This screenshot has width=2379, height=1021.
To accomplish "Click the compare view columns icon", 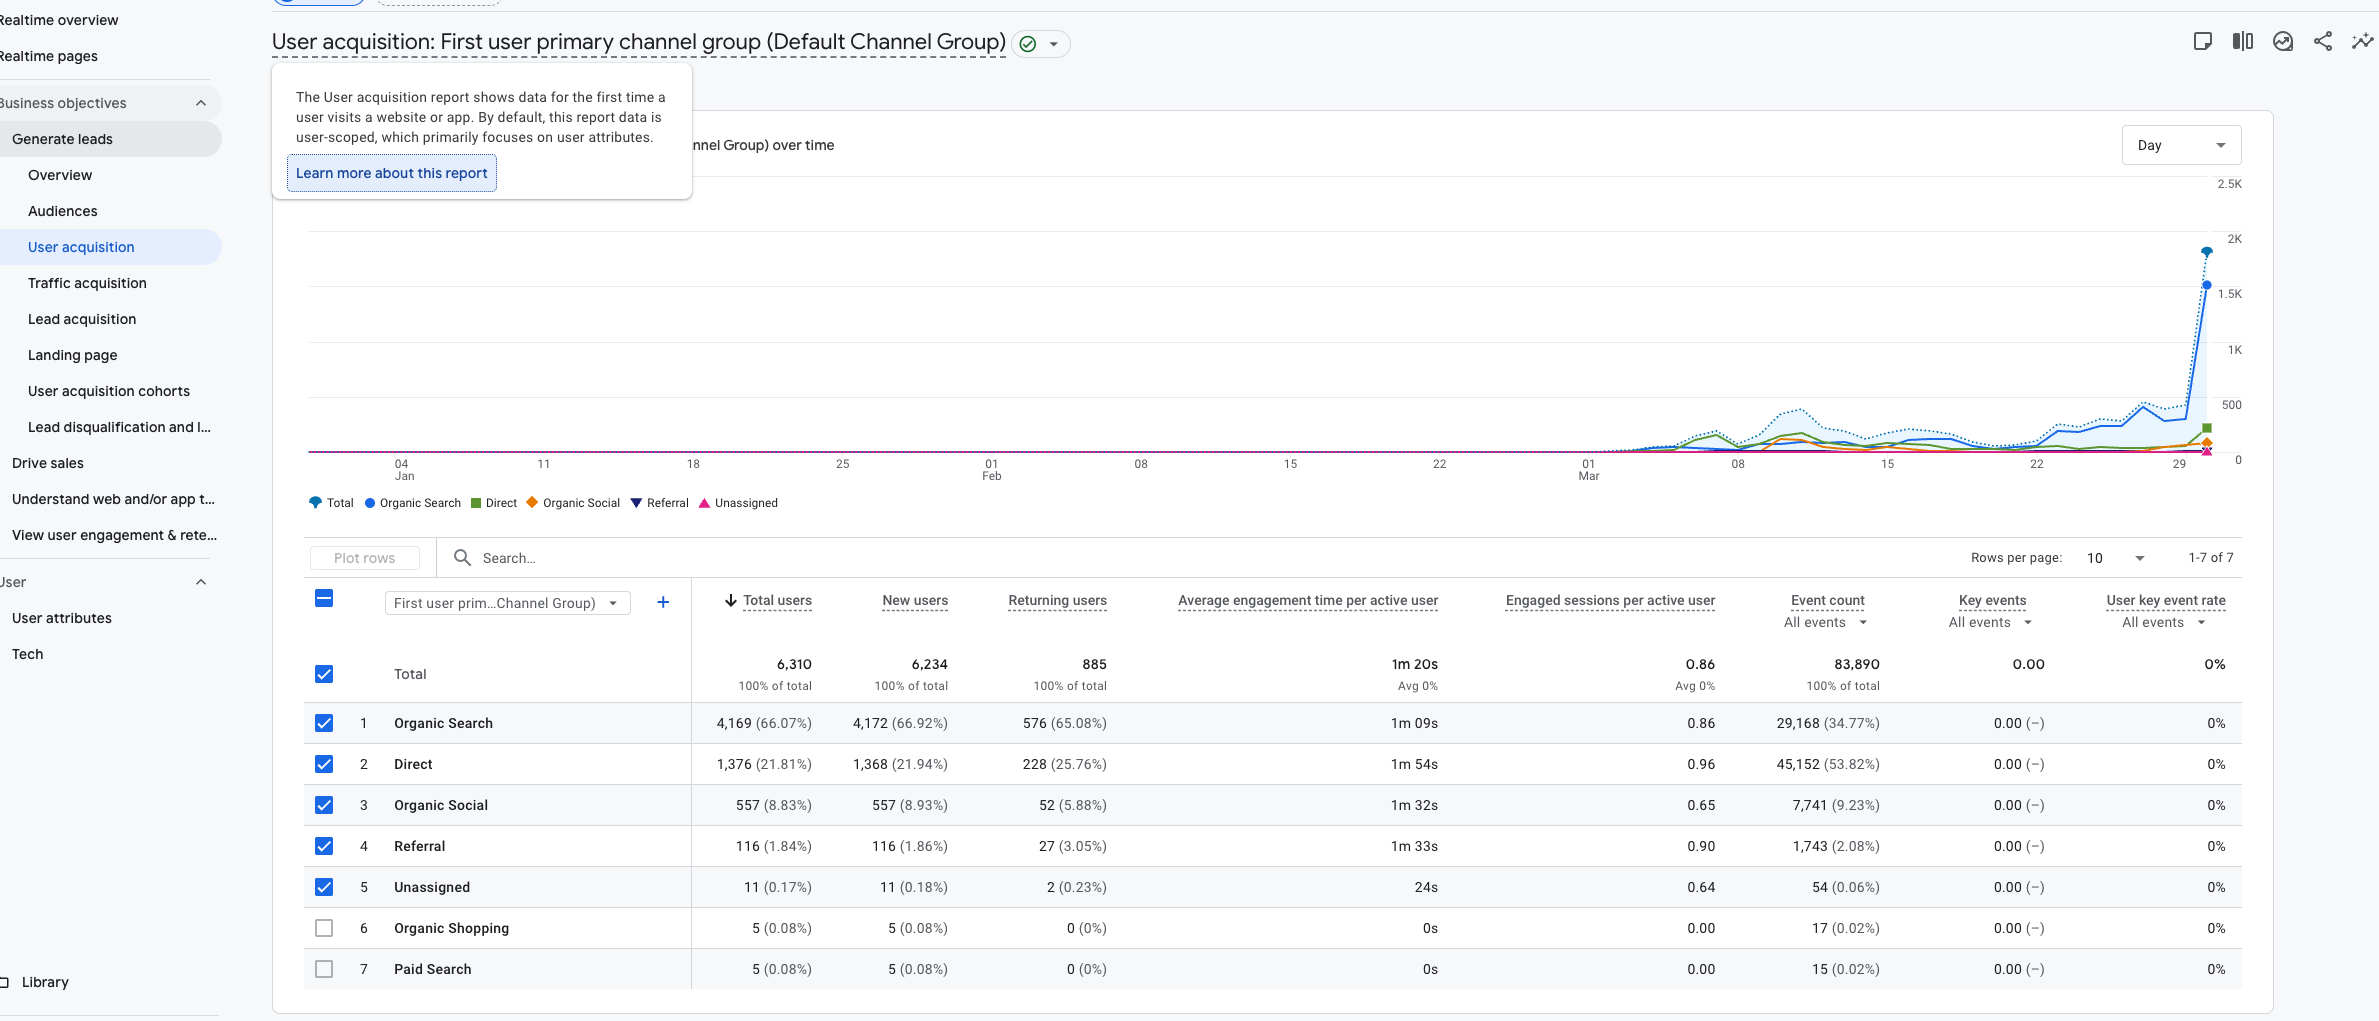I will coord(2242,41).
